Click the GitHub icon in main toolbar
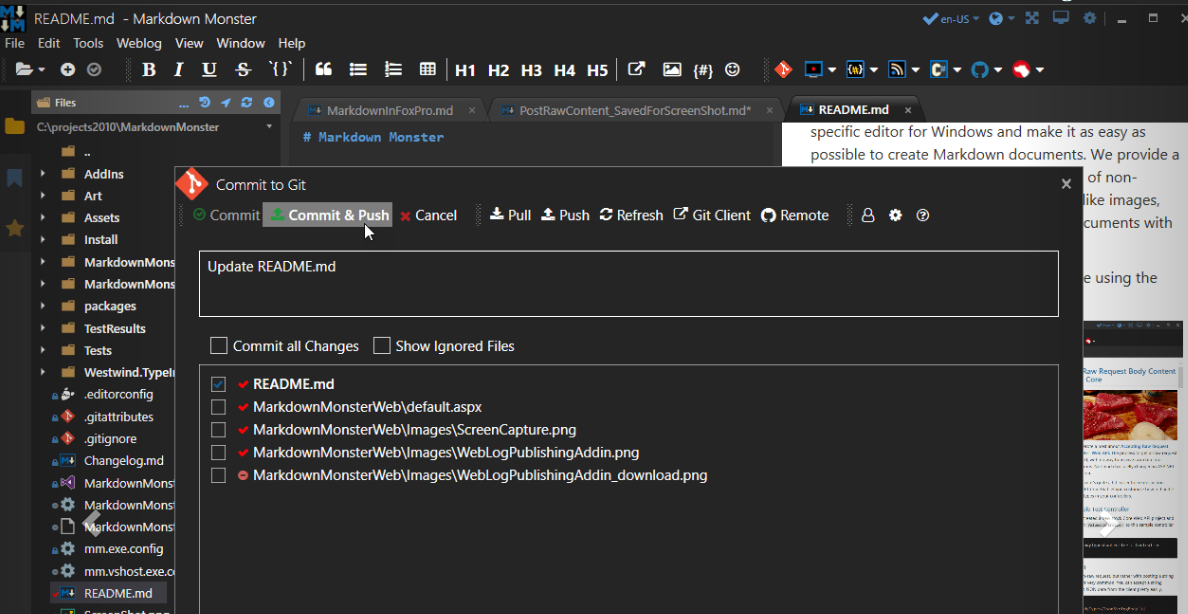Image resolution: width=1188 pixels, height=614 pixels. point(980,70)
